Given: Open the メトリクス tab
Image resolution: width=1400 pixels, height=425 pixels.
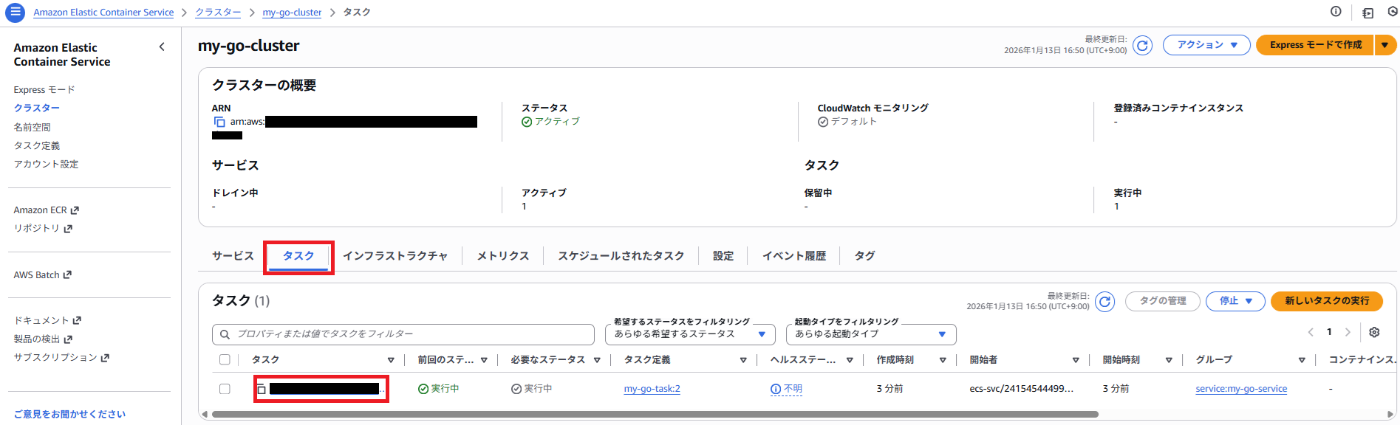Looking at the screenshot, I should pyautogui.click(x=503, y=256).
